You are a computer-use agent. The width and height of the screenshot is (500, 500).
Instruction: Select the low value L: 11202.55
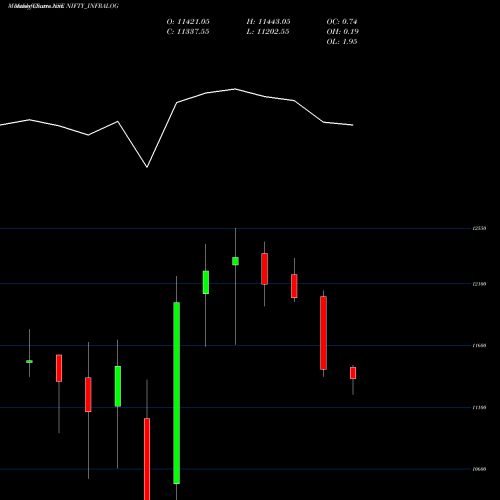268,32
